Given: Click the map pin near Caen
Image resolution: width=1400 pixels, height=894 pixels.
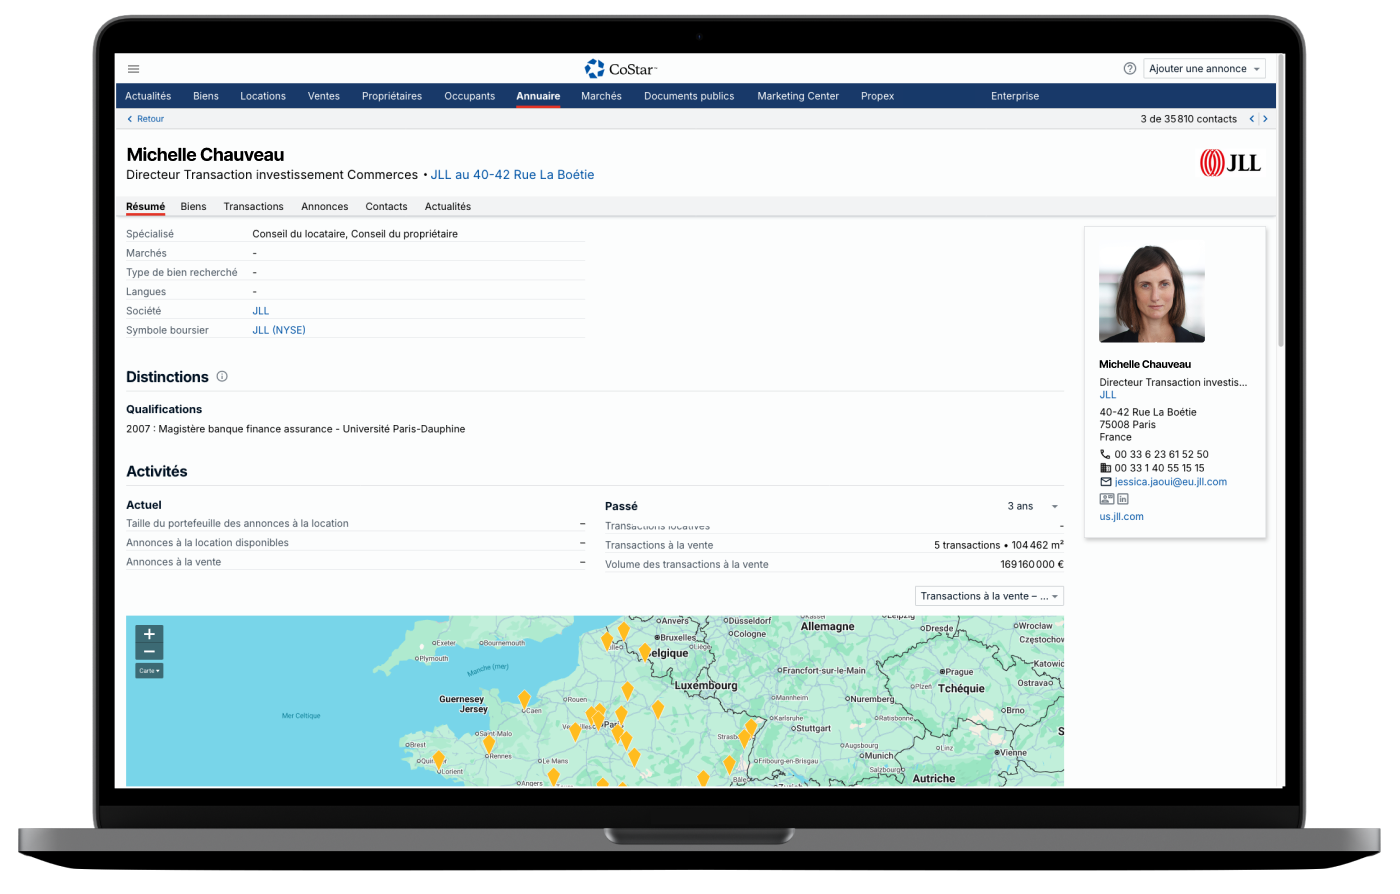Looking at the screenshot, I should pos(524,698).
